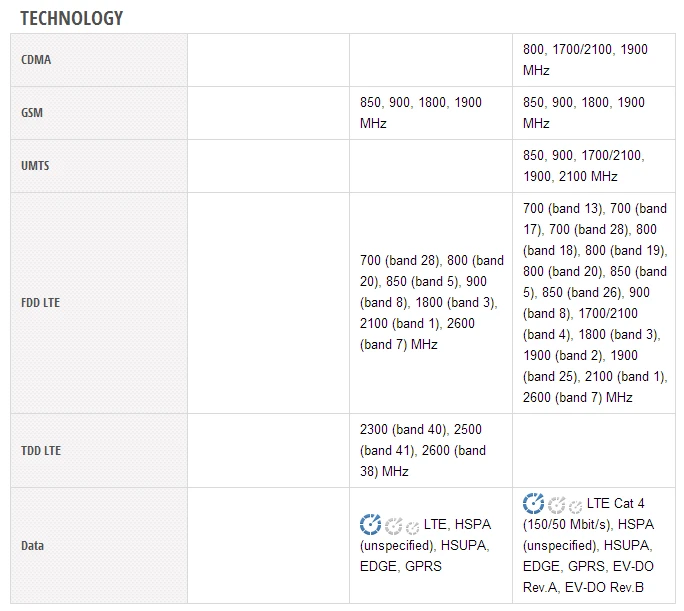Viewport: 684px width, 611px height.
Task: Select the TDD LTE row label
Action: (41, 450)
